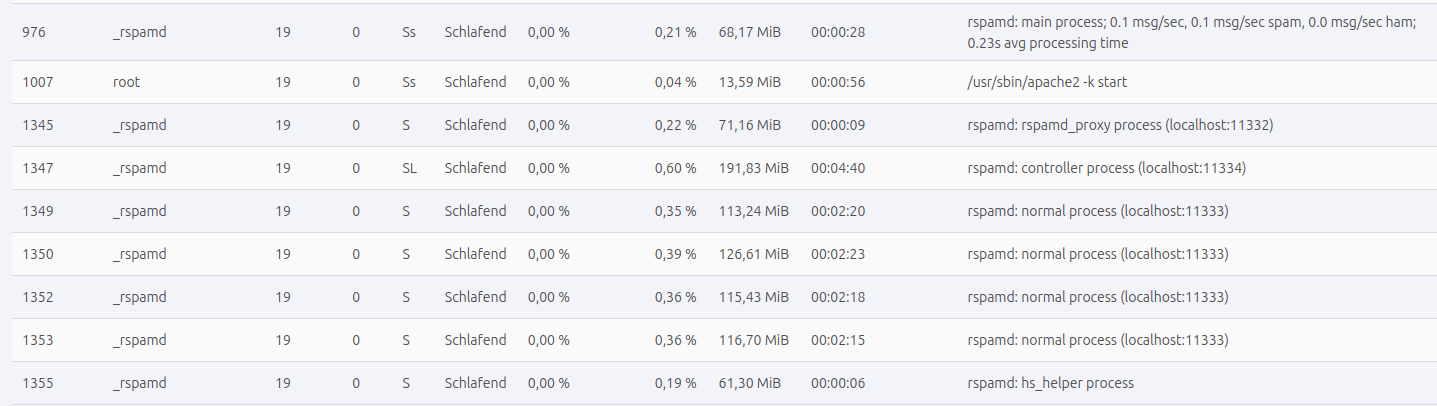Image resolution: width=1437 pixels, height=406 pixels.
Task: Select the 00:02:18 CPU time cell
Action: [837, 297]
